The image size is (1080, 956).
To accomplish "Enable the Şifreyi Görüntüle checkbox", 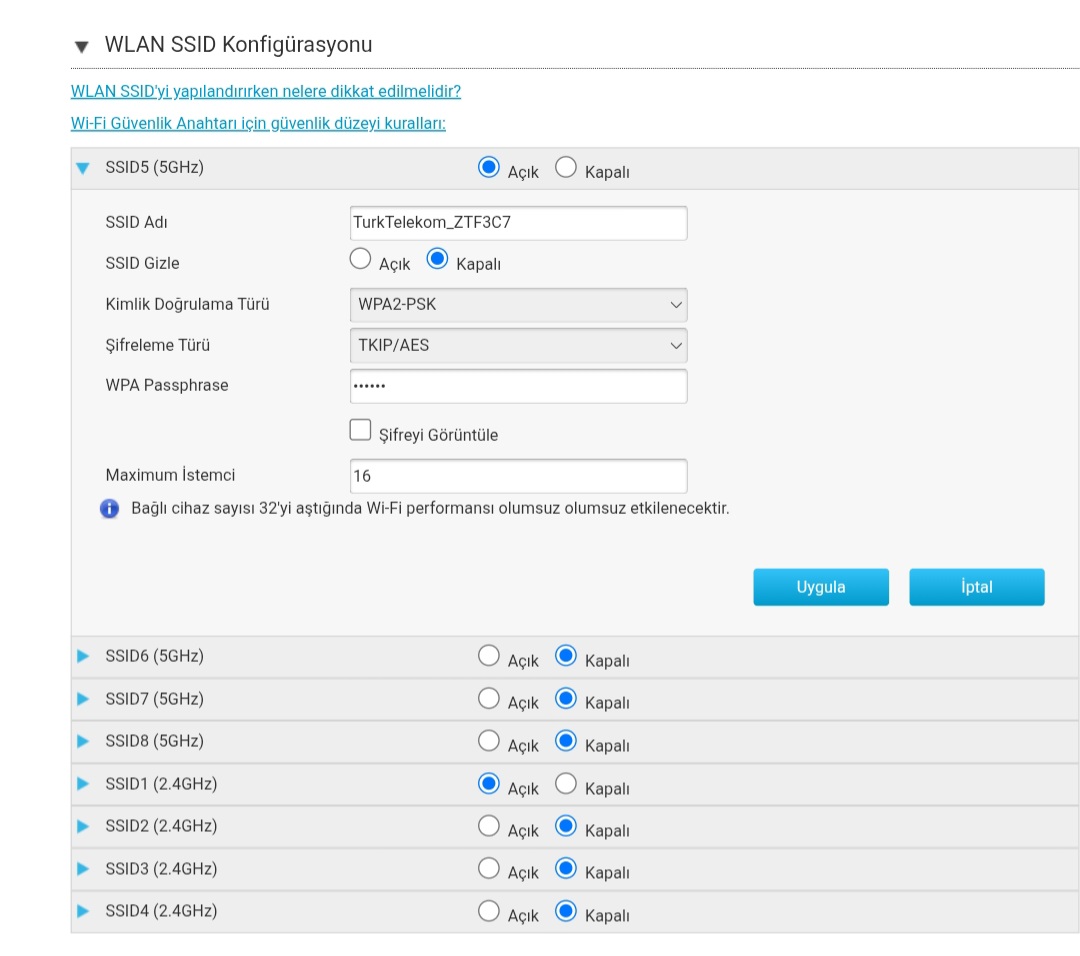I will pyautogui.click(x=360, y=430).
